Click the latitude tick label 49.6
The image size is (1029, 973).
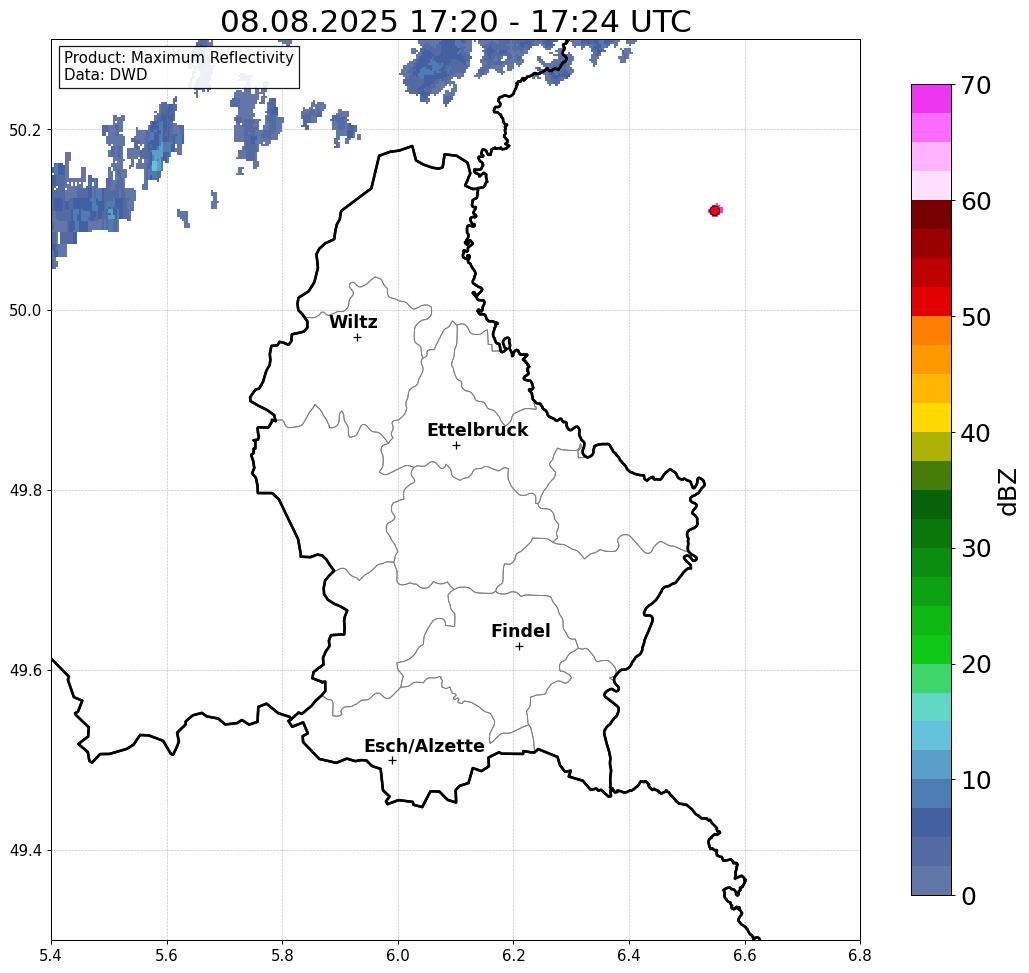[x=24, y=671]
